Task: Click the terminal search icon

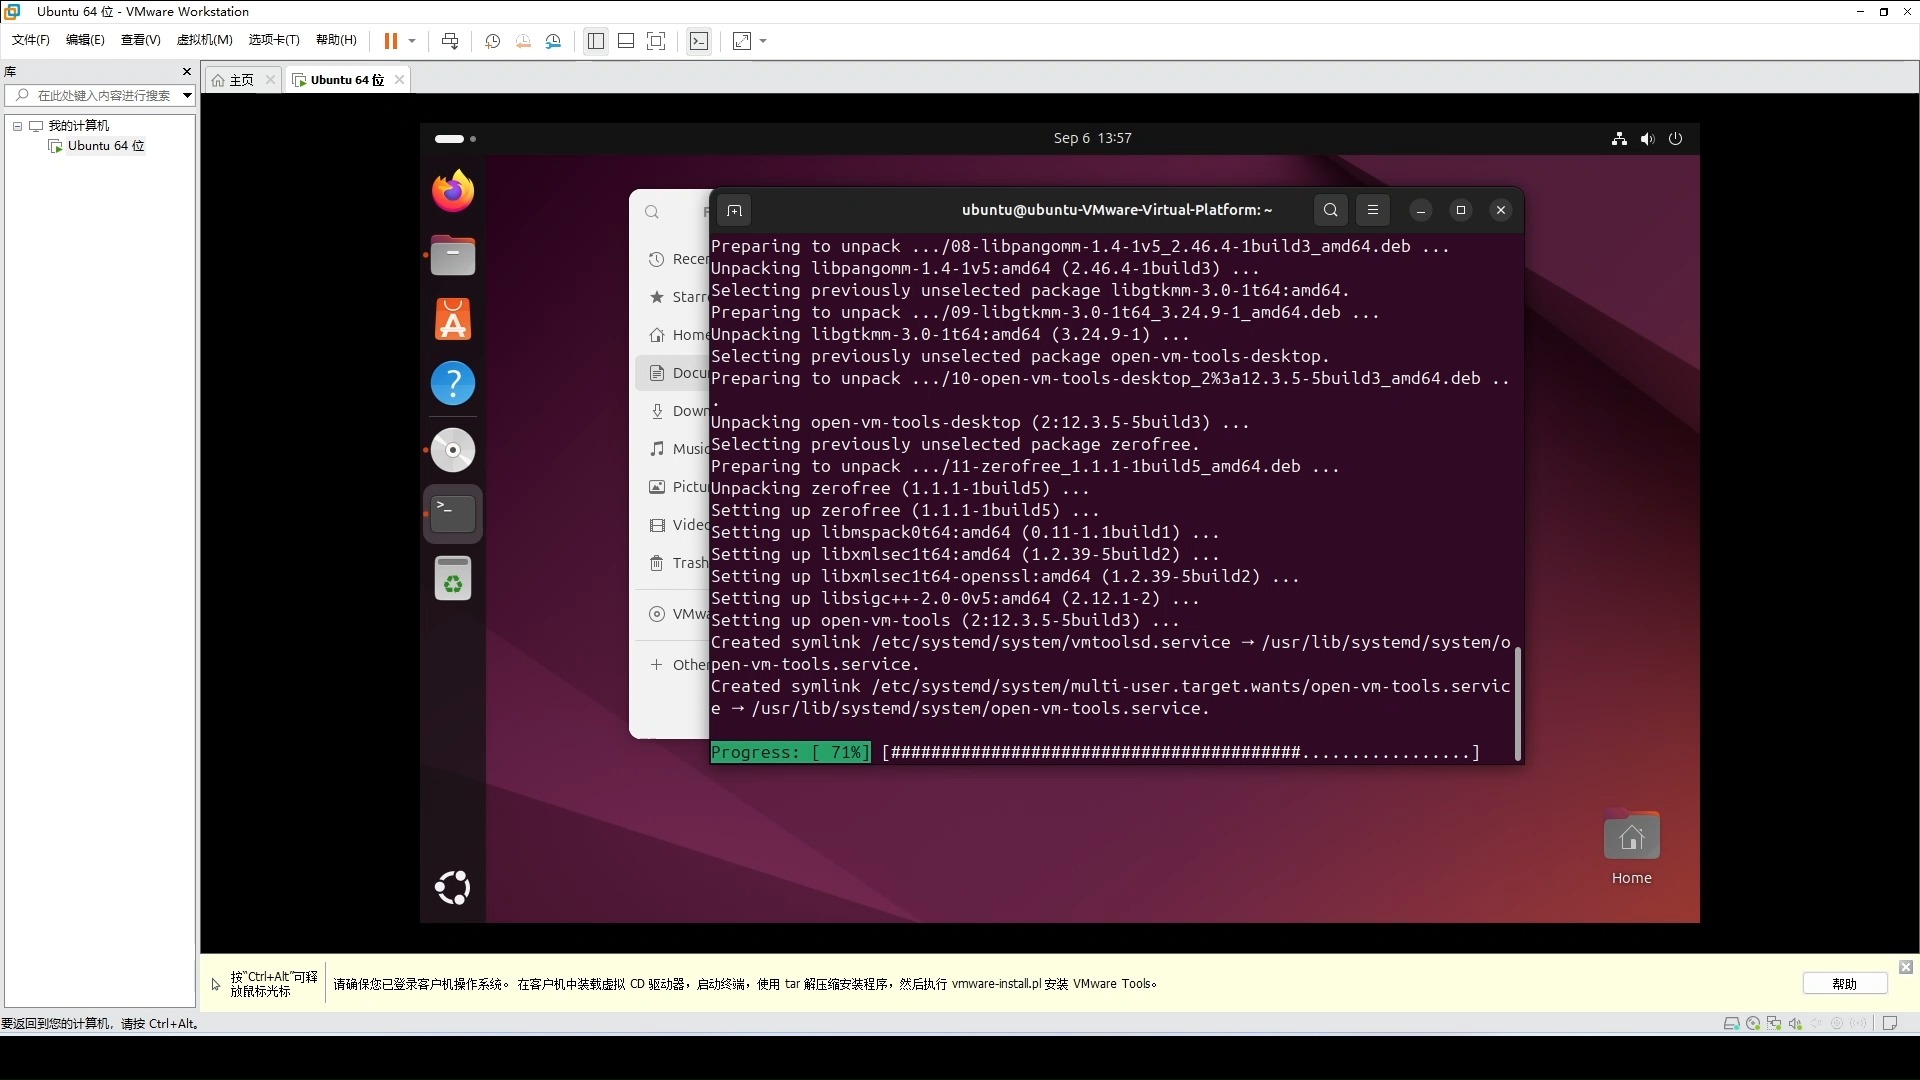Action: (1330, 210)
